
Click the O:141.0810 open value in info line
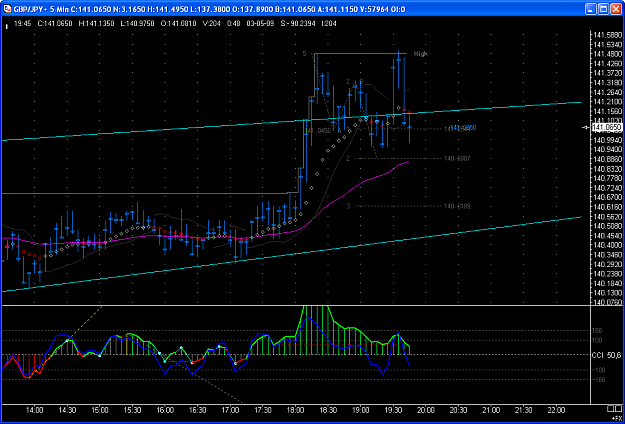[x=179, y=24]
